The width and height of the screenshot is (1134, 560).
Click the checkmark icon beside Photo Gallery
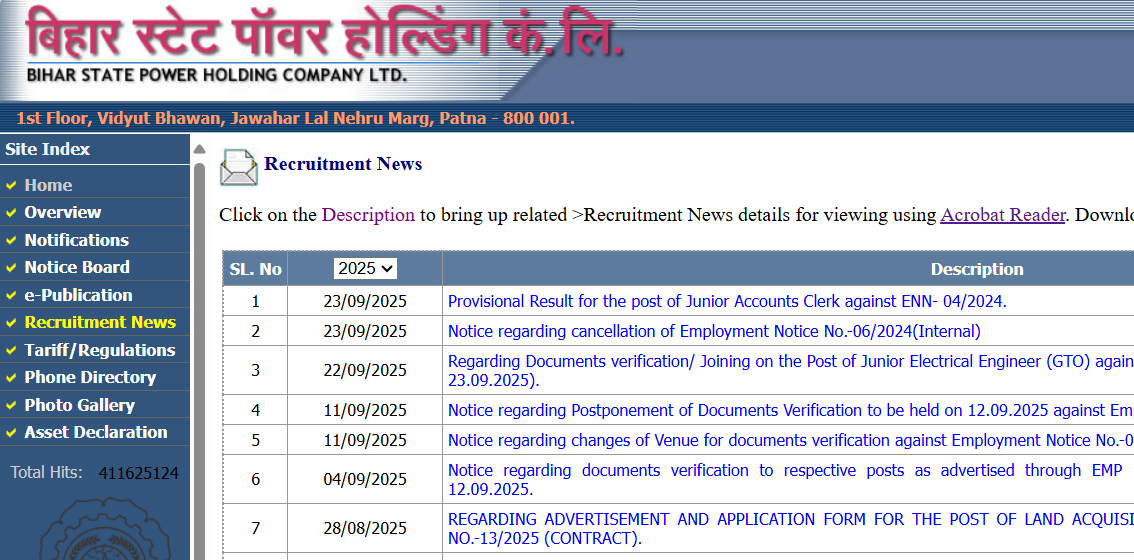pos(11,406)
